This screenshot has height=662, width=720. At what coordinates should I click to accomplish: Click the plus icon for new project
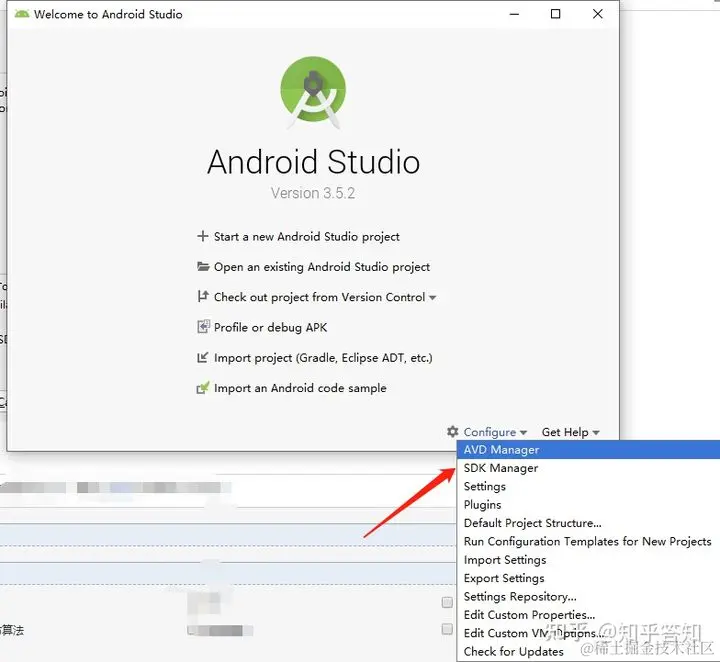[202, 236]
